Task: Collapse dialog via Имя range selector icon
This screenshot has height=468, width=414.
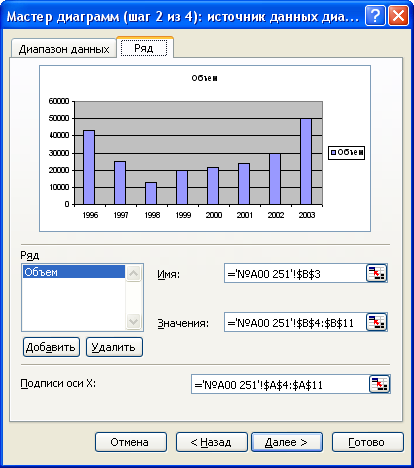Action: 376,273
